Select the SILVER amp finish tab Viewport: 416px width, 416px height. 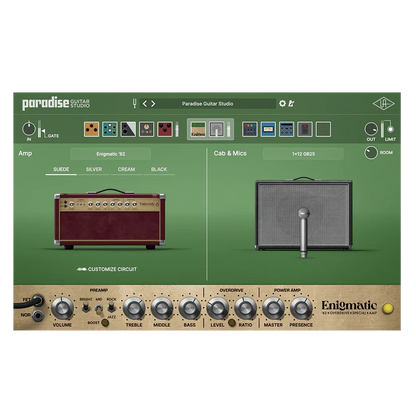(x=94, y=169)
